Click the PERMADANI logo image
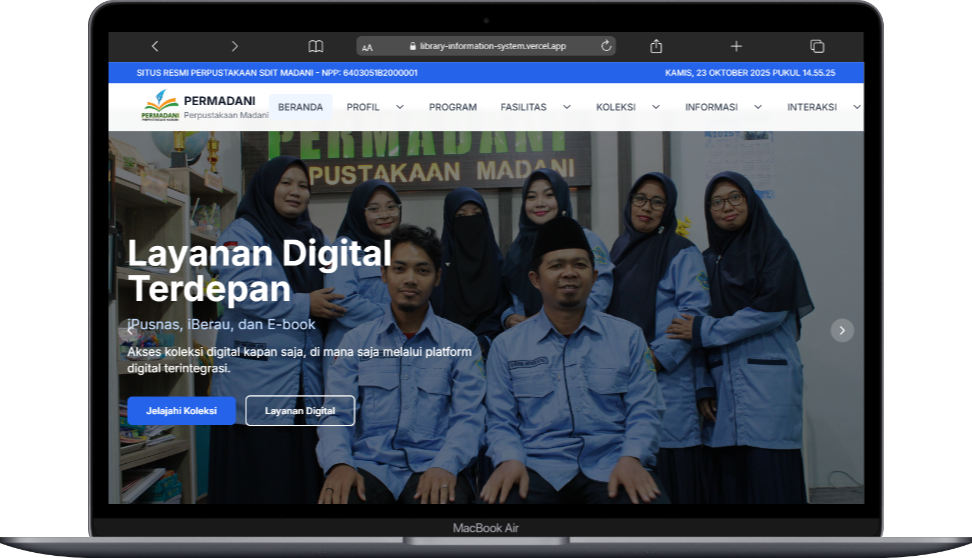Viewport: 972px width, 558px height. tap(161, 106)
